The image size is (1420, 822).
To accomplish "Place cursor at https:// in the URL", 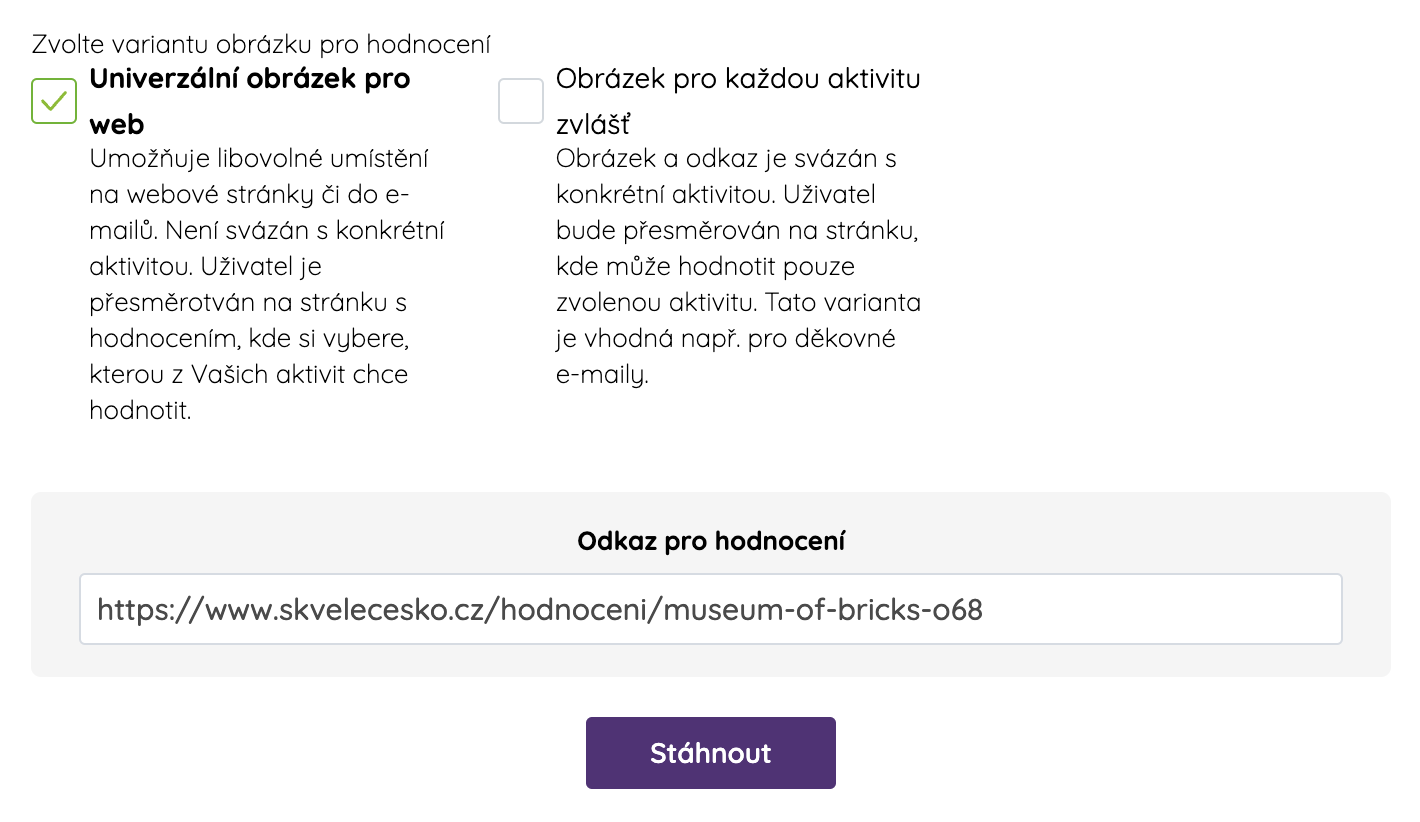I will pyautogui.click(x=147, y=610).
